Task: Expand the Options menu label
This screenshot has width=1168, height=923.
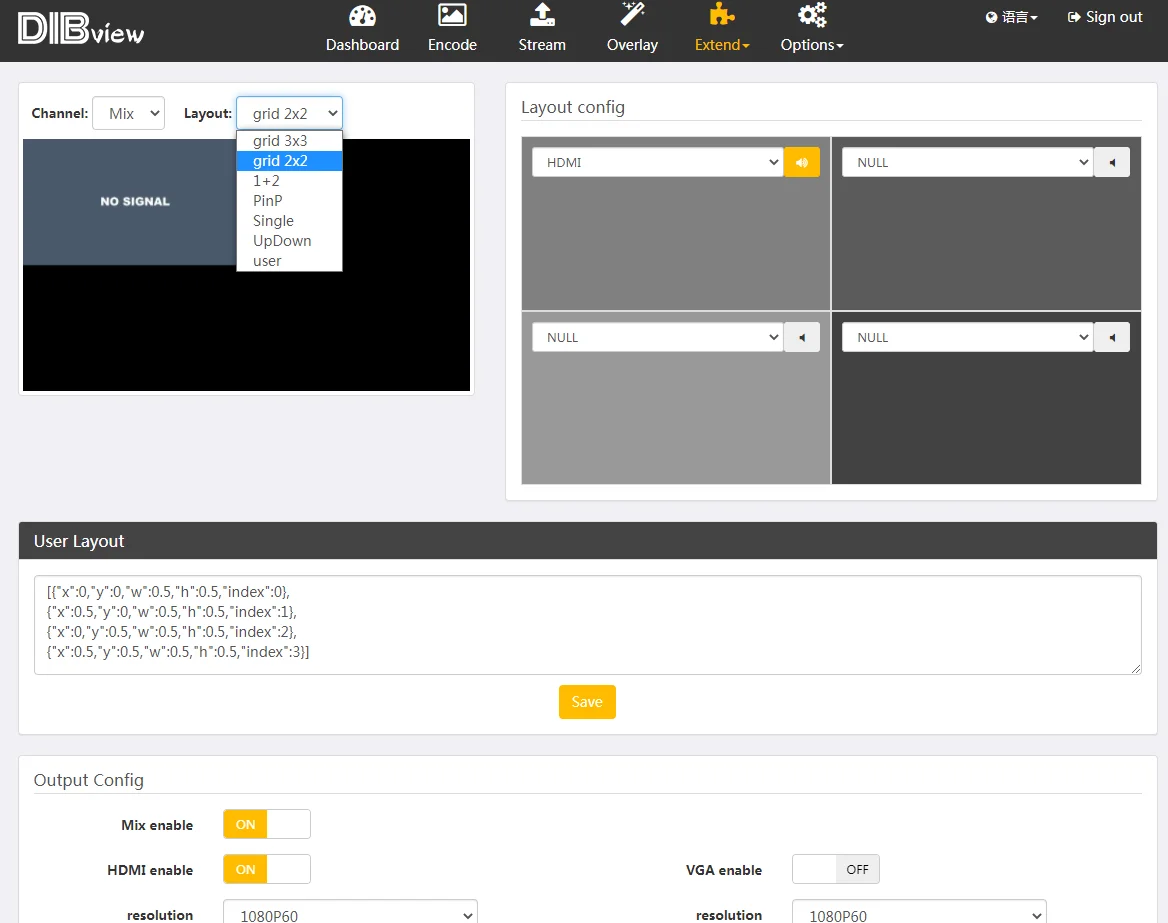Action: coord(812,45)
